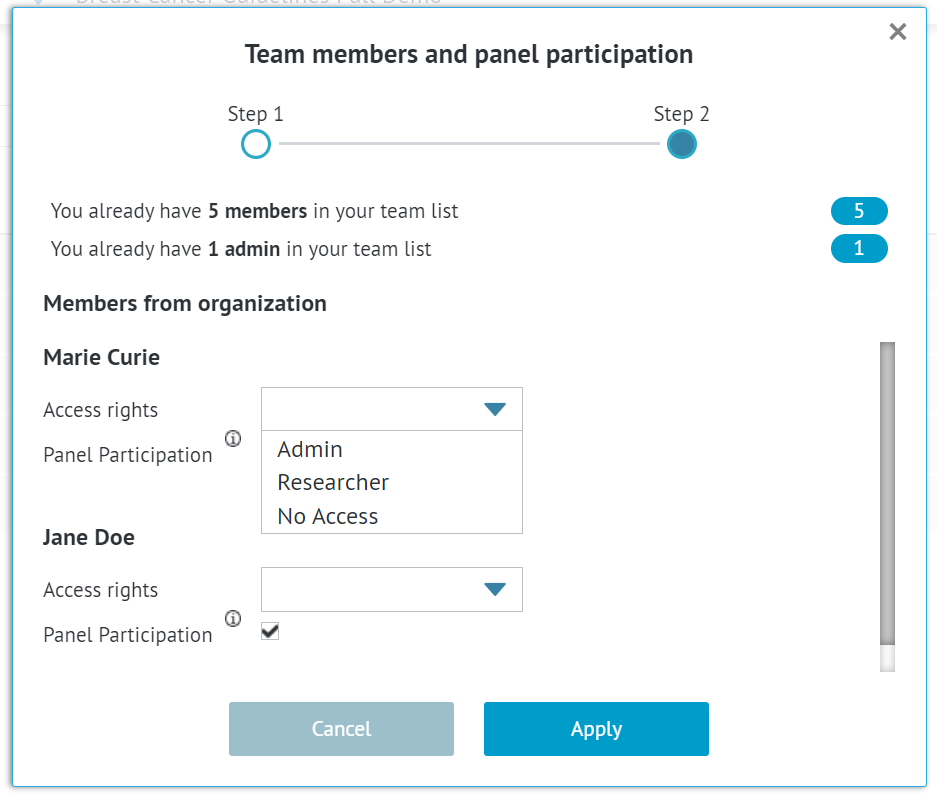This screenshot has height=797, width=937.
Task: Select Researcher from the access rights list
Action: click(333, 482)
